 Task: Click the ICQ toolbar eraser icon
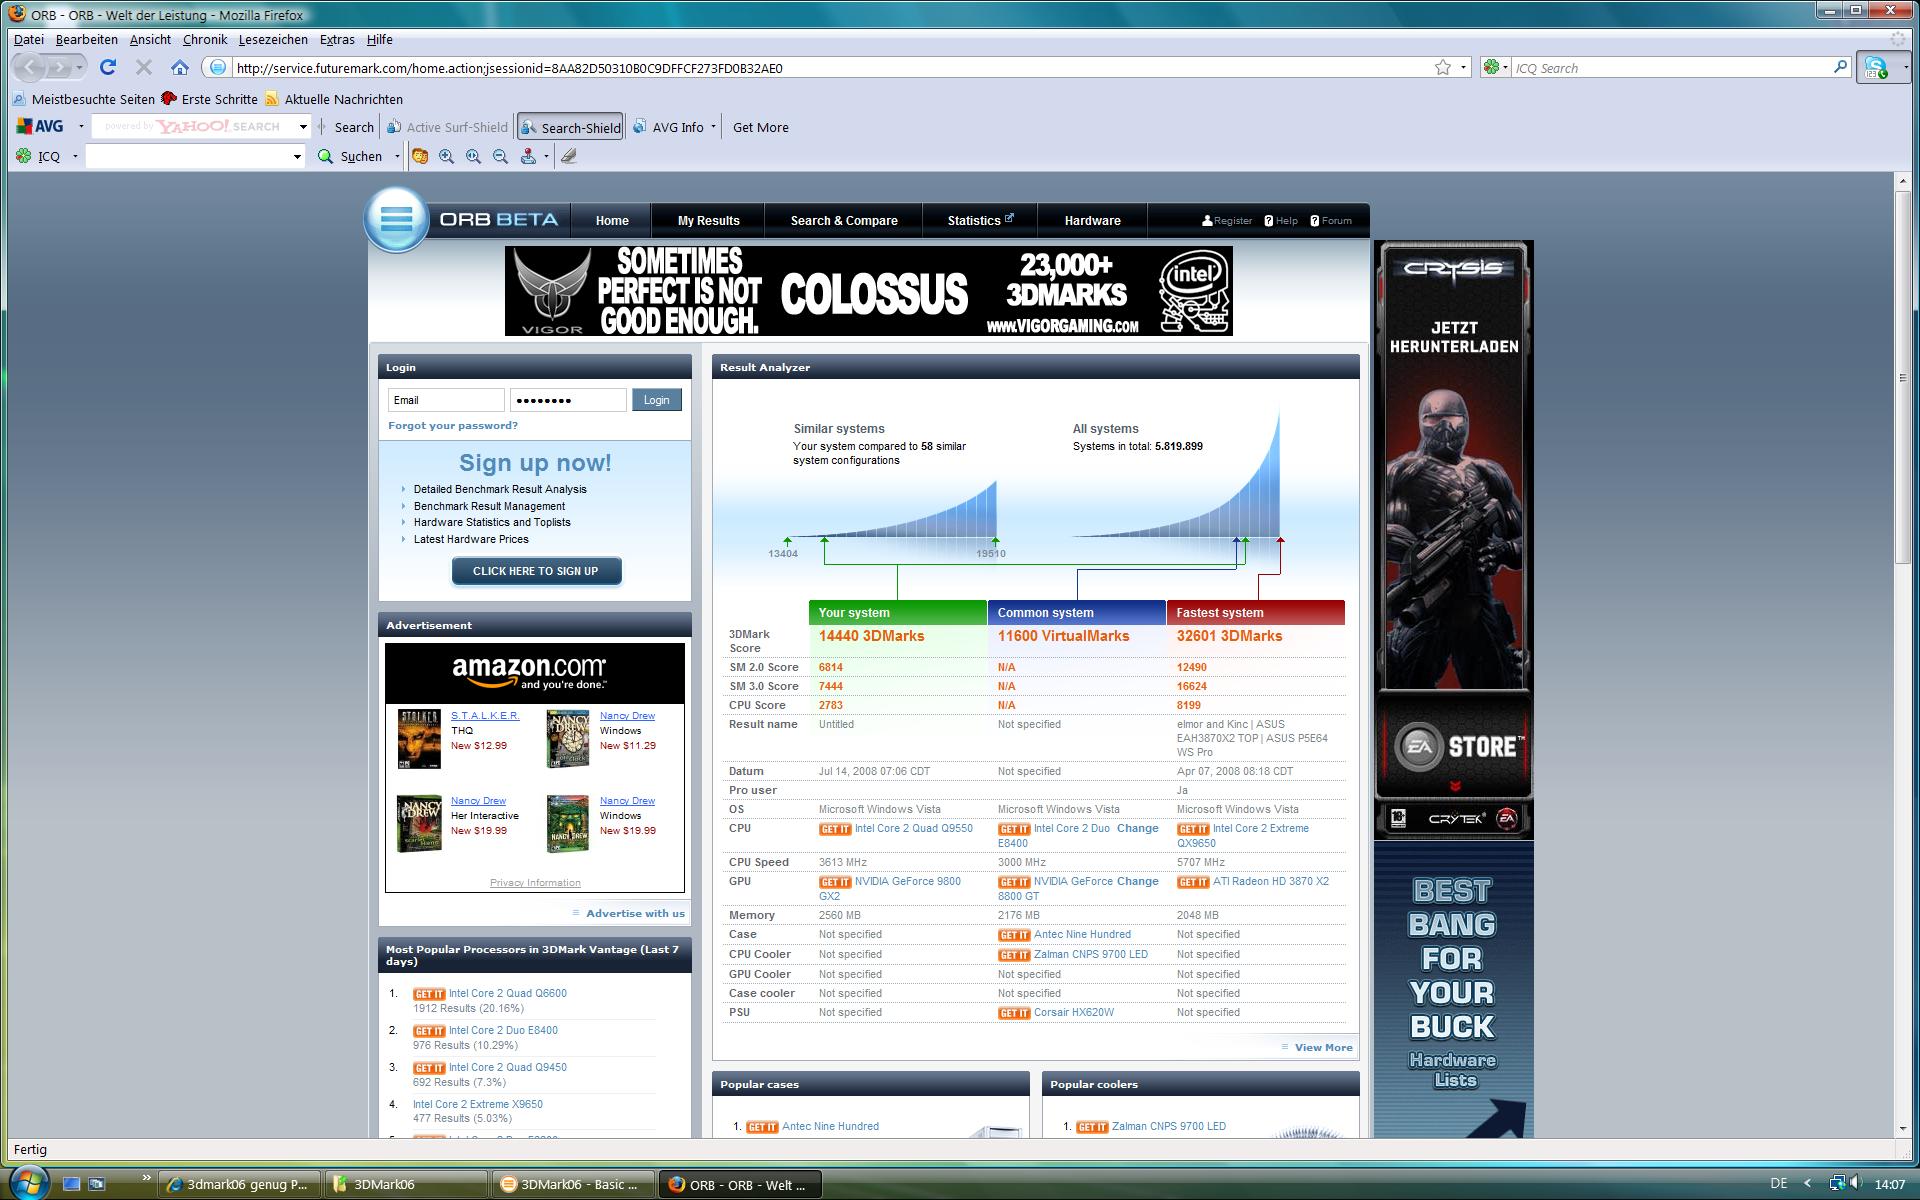click(x=568, y=156)
